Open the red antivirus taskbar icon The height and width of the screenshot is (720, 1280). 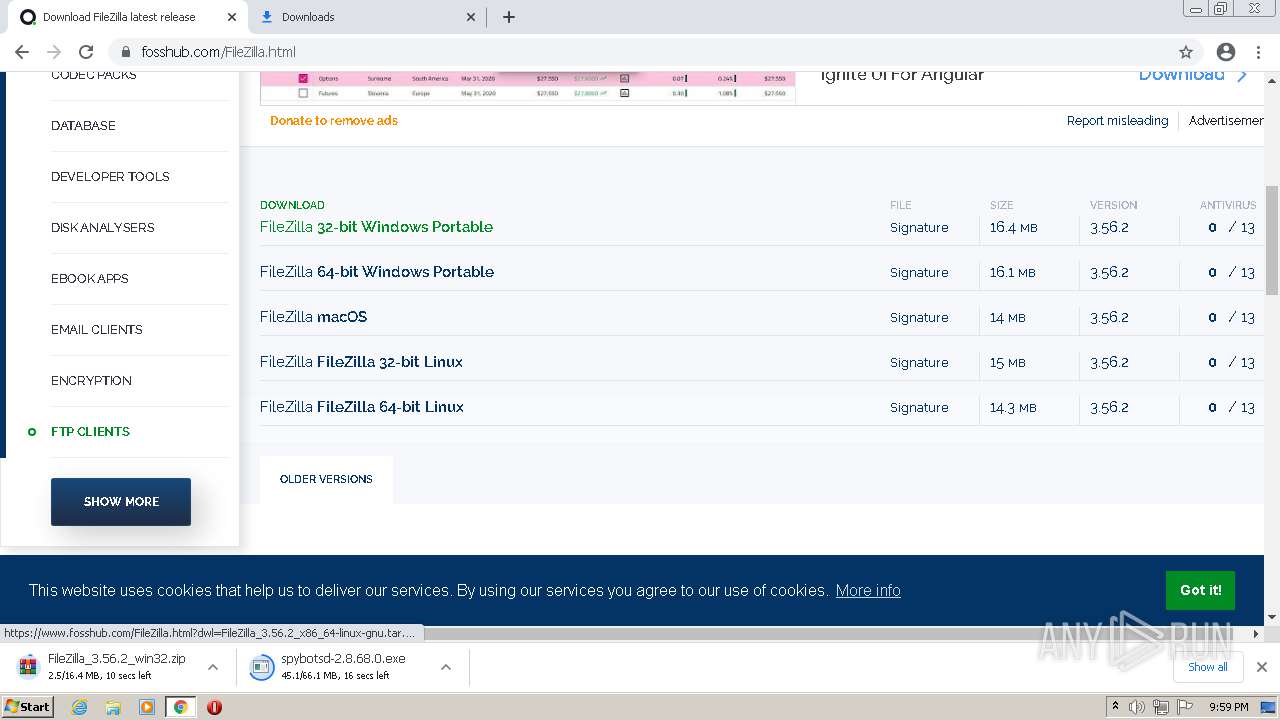tap(214, 707)
